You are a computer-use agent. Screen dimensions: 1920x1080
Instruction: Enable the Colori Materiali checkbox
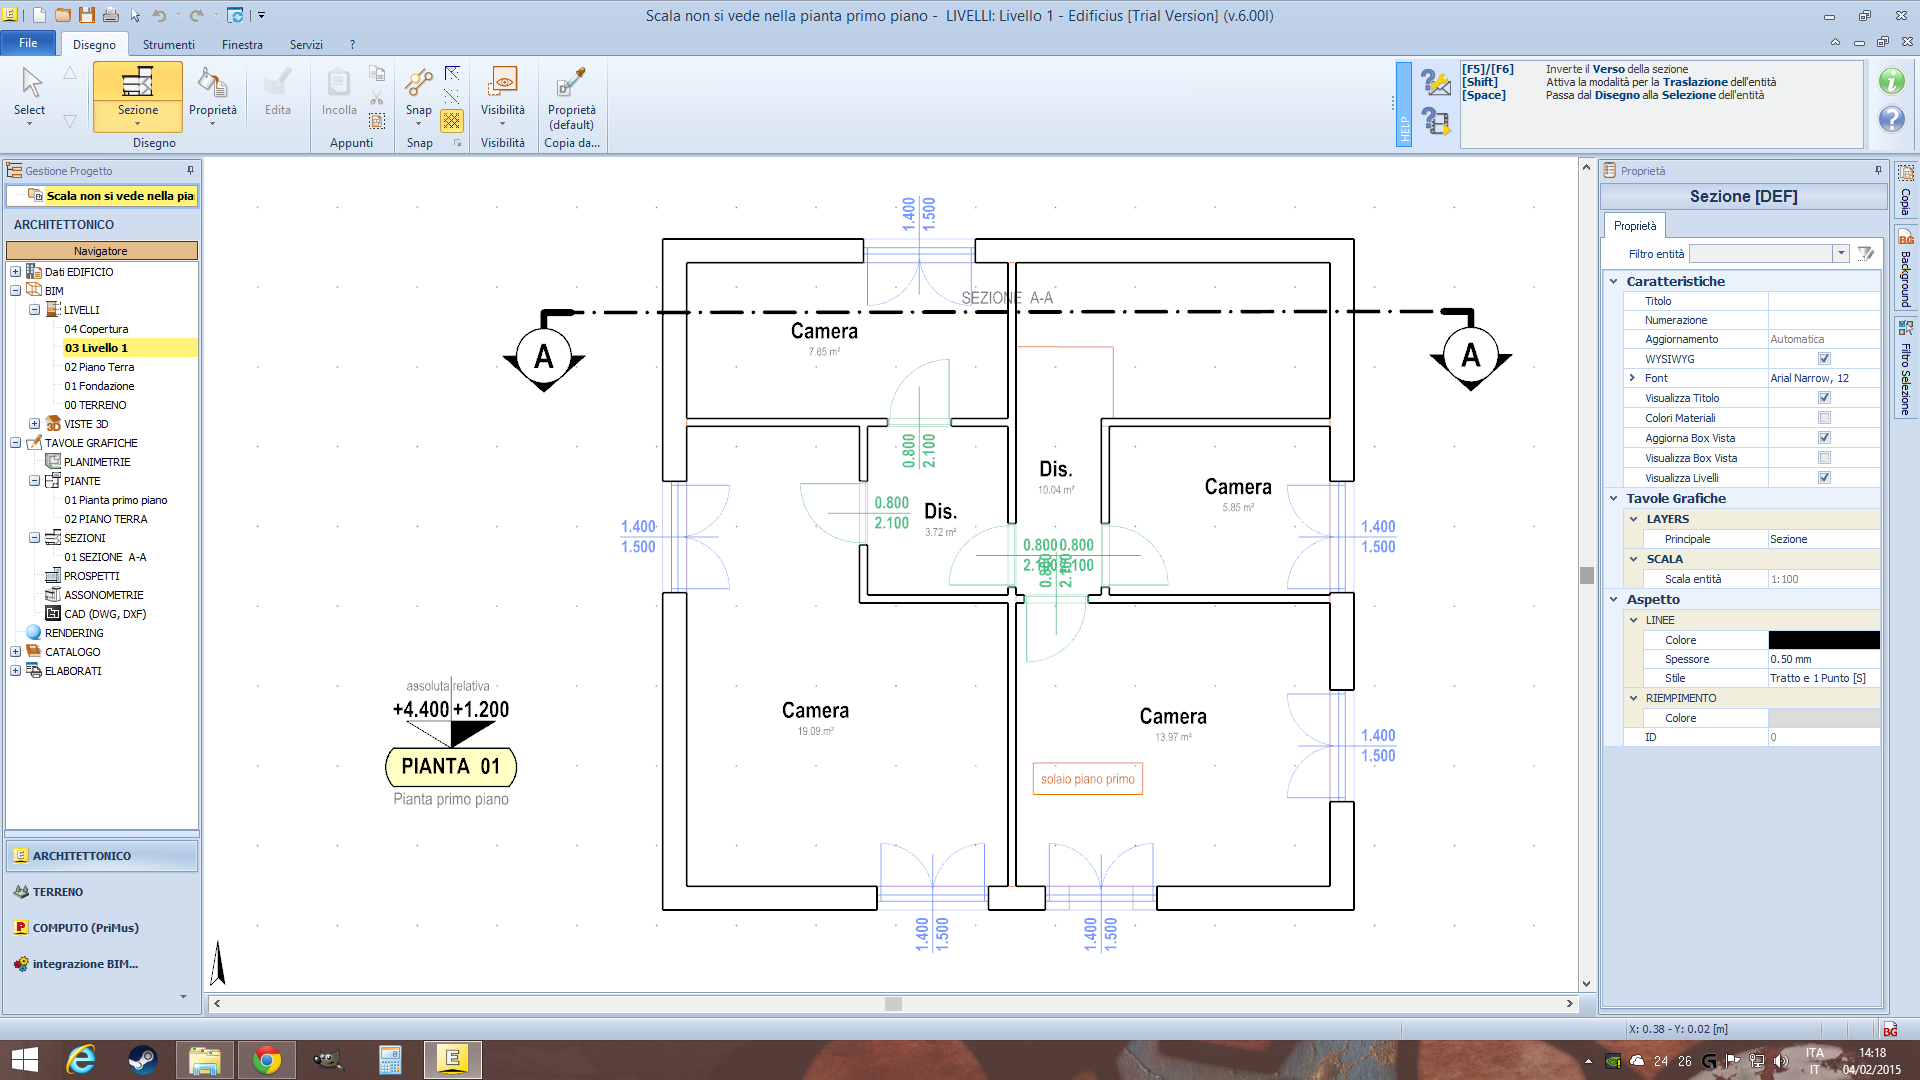click(1824, 418)
